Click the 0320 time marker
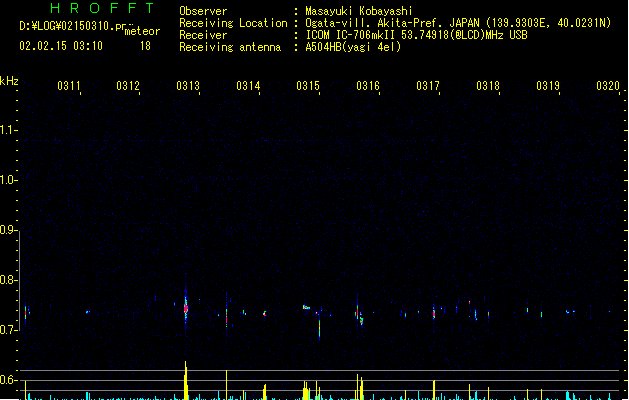Image resolution: width=629 pixels, height=400 pixels. pyautogui.click(x=608, y=86)
